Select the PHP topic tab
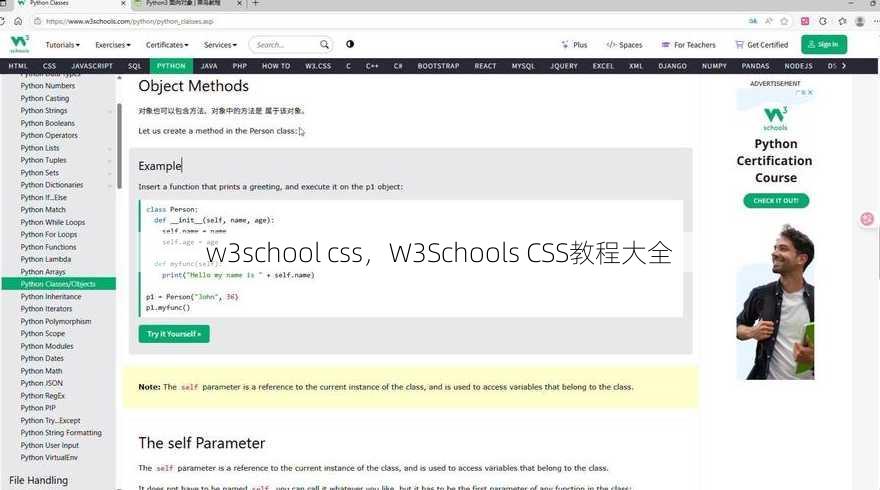 pyautogui.click(x=240, y=66)
